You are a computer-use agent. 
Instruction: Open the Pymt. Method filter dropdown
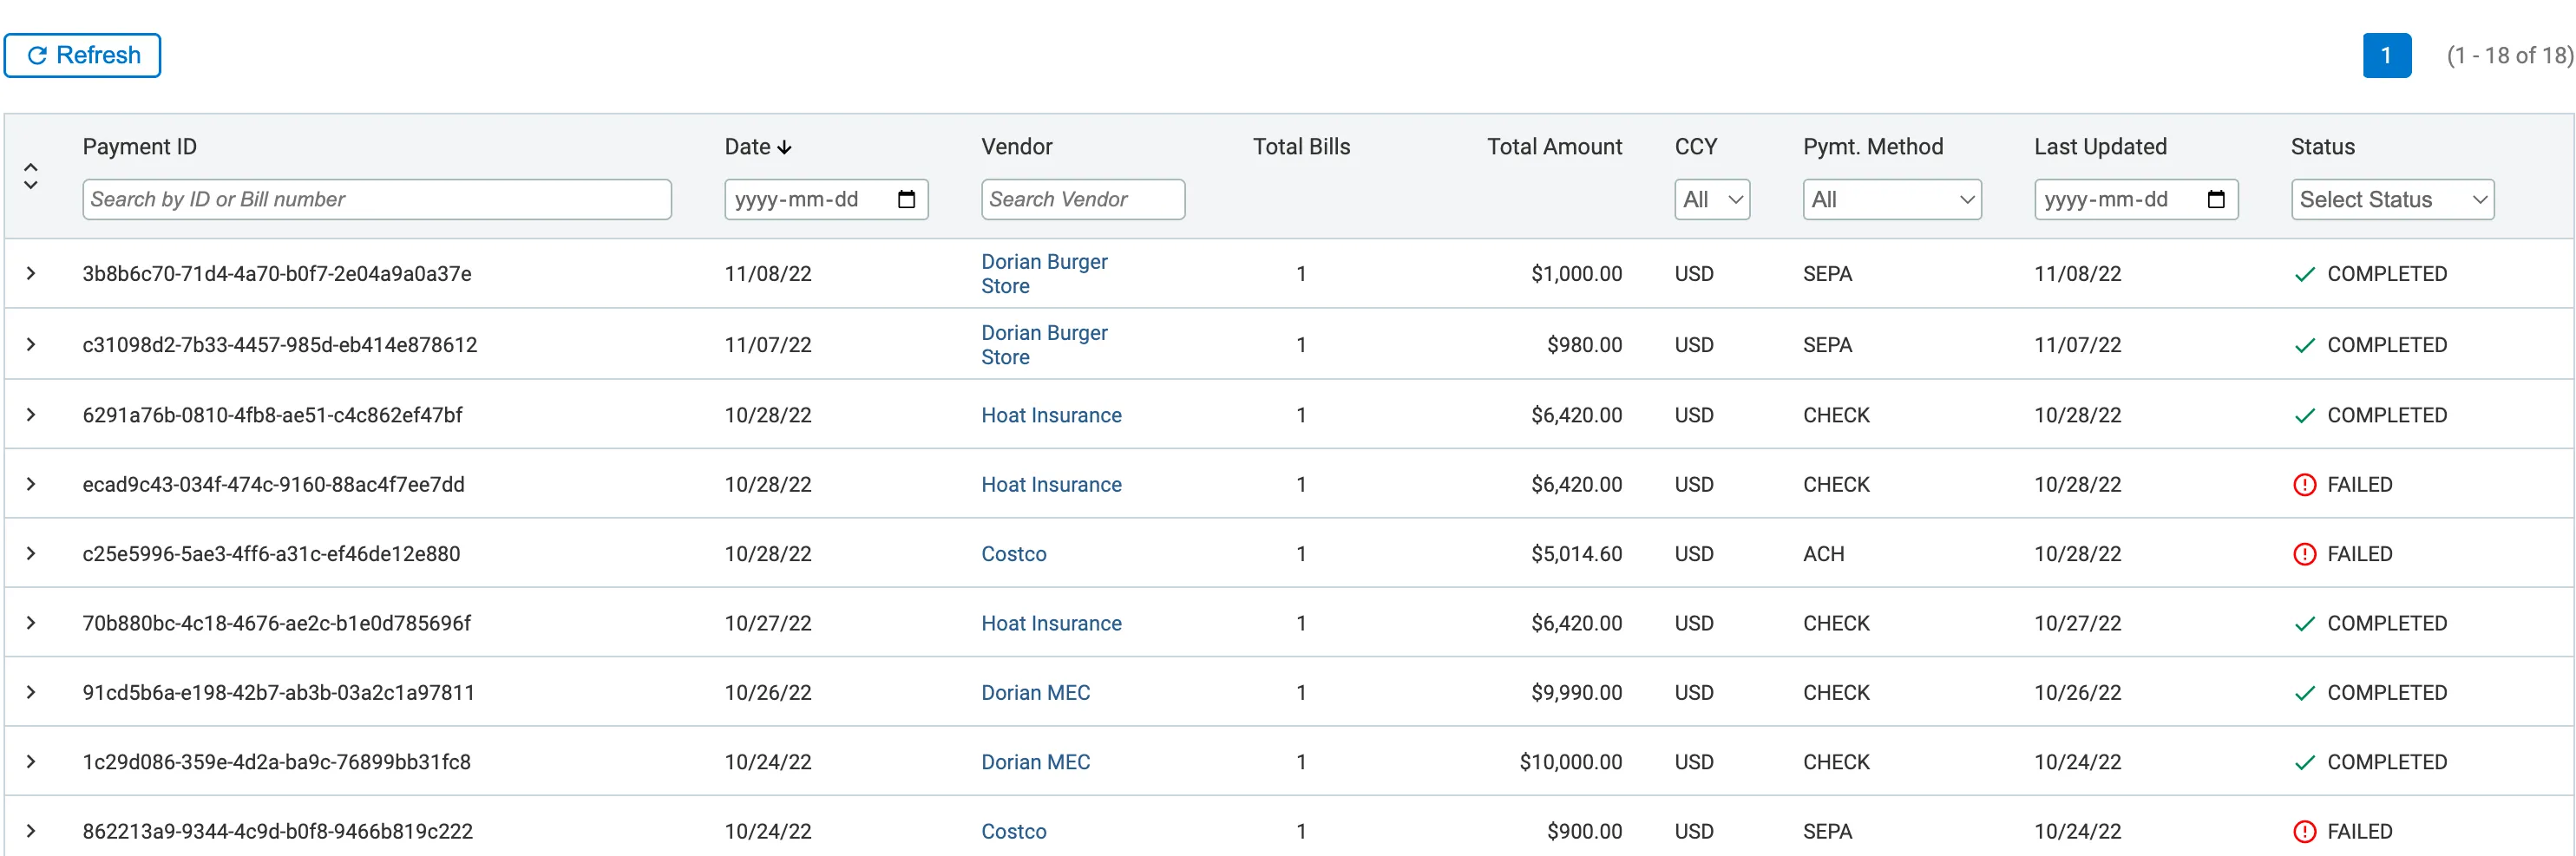tap(1892, 199)
